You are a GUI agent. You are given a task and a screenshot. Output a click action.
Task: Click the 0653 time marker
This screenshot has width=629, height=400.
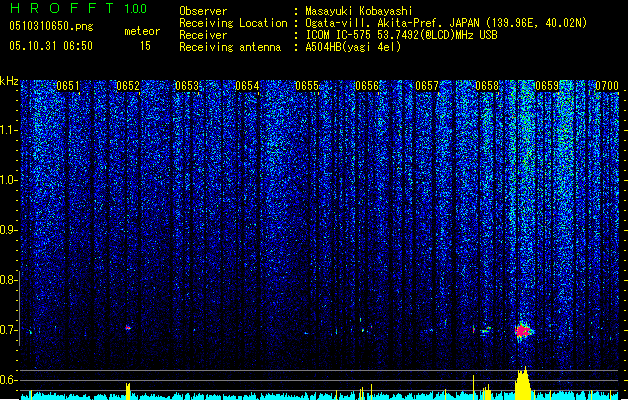click(x=187, y=86)
